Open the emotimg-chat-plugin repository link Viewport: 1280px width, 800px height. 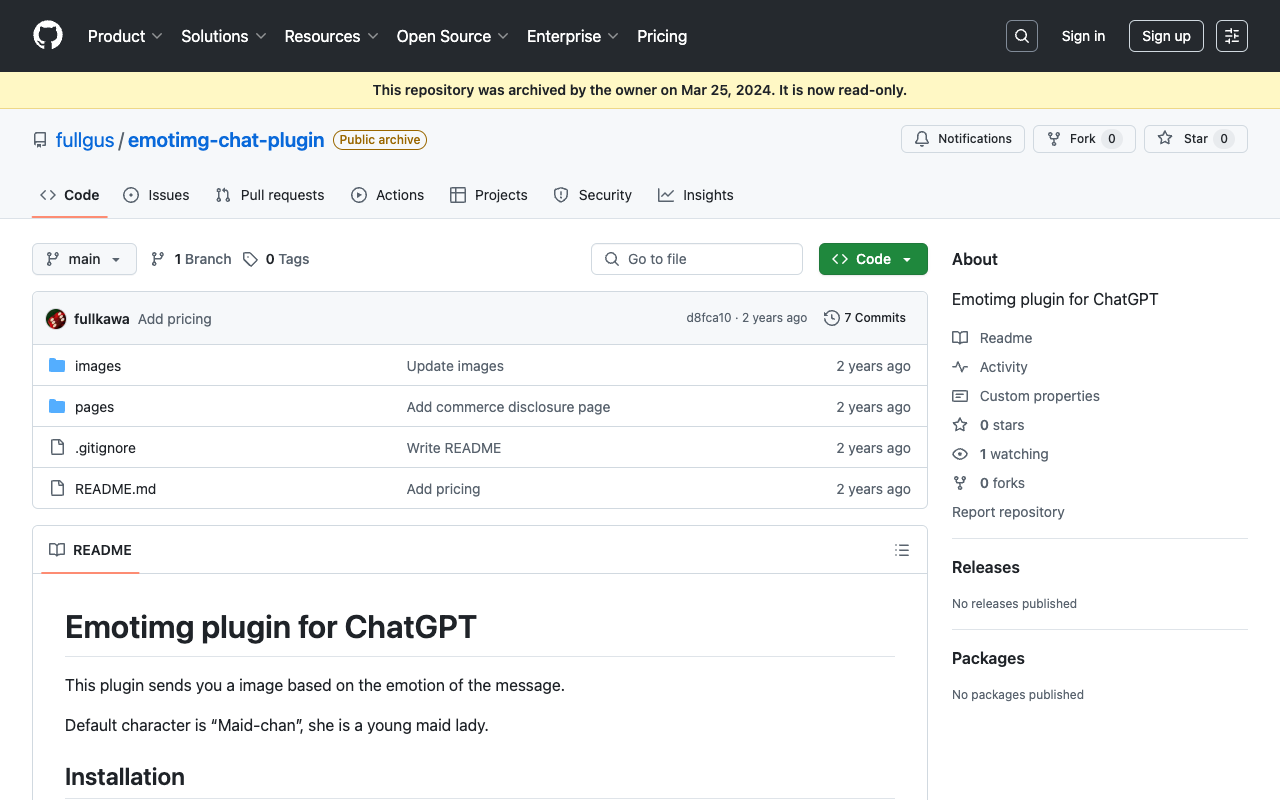226,140
